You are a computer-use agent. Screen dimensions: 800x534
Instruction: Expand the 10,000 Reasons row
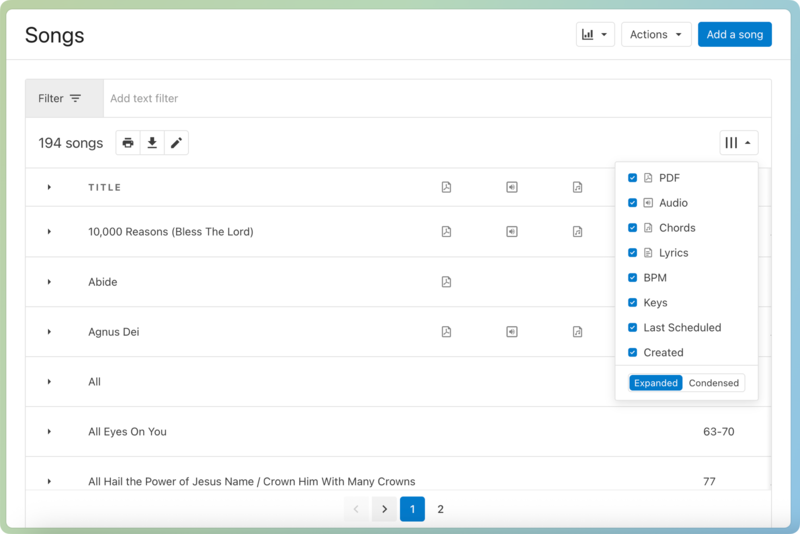(x=49, y=232)
